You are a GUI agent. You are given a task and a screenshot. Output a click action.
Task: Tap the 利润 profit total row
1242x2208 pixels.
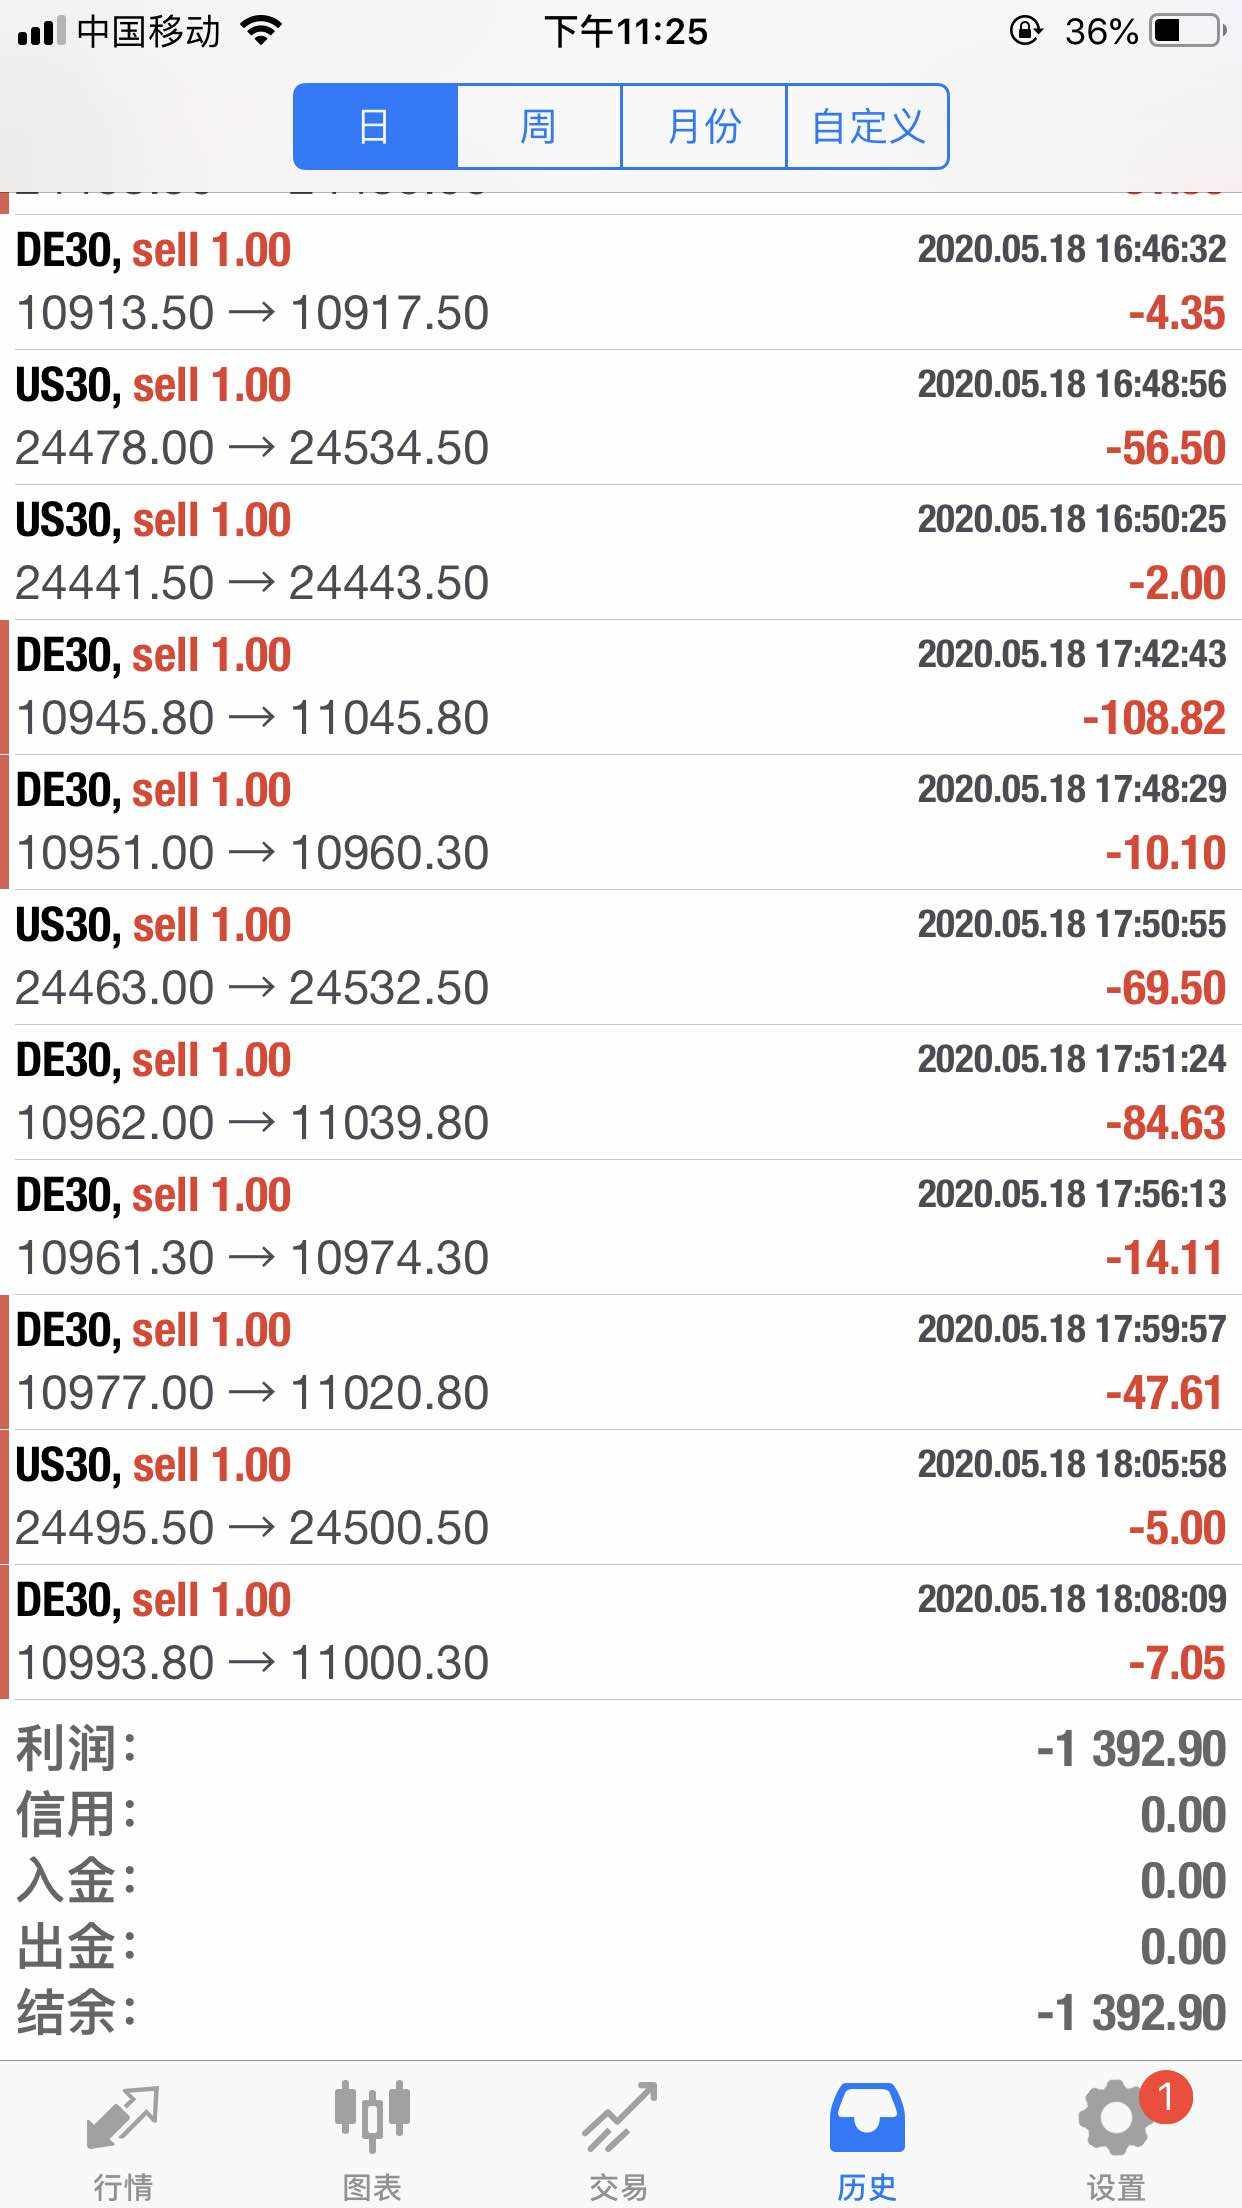point(621,1749)
